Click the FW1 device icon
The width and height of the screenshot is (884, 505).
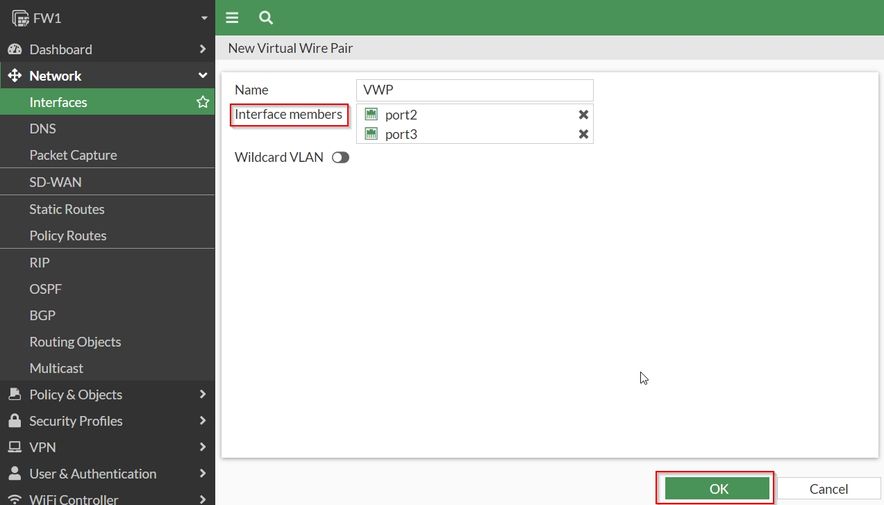pyautogui.click(x=20, y=19)
